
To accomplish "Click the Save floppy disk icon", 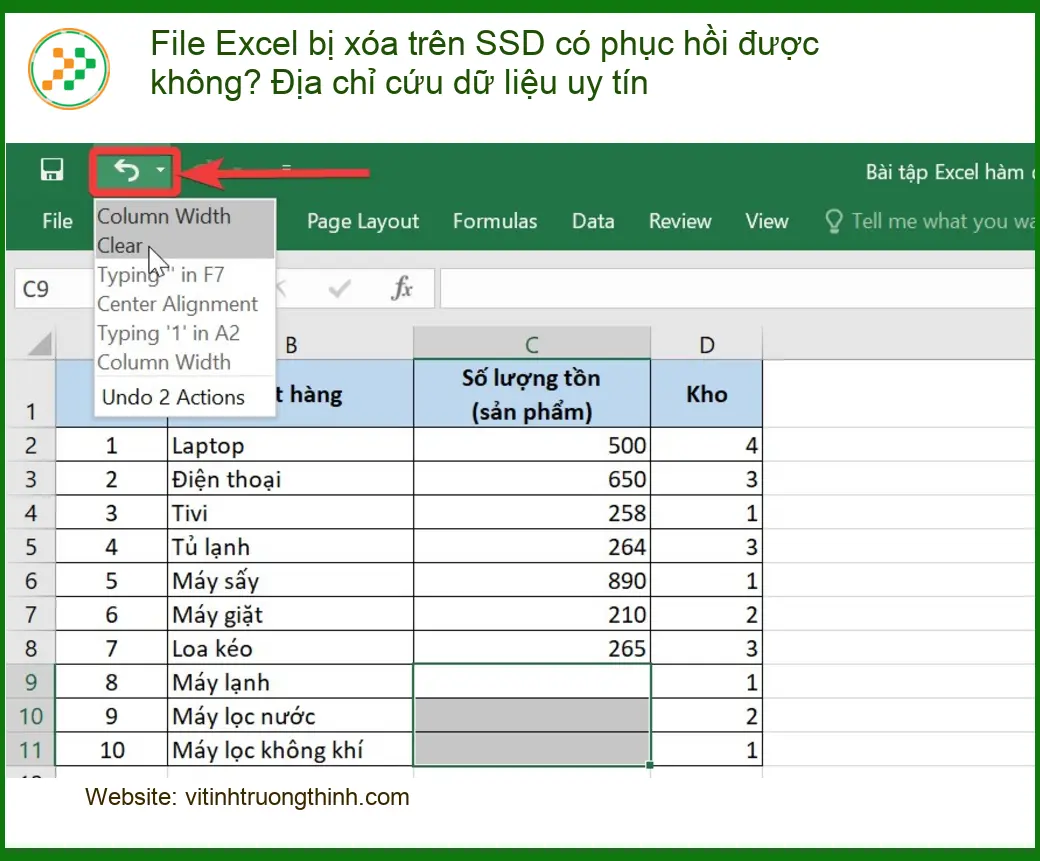I will (52, 170).
